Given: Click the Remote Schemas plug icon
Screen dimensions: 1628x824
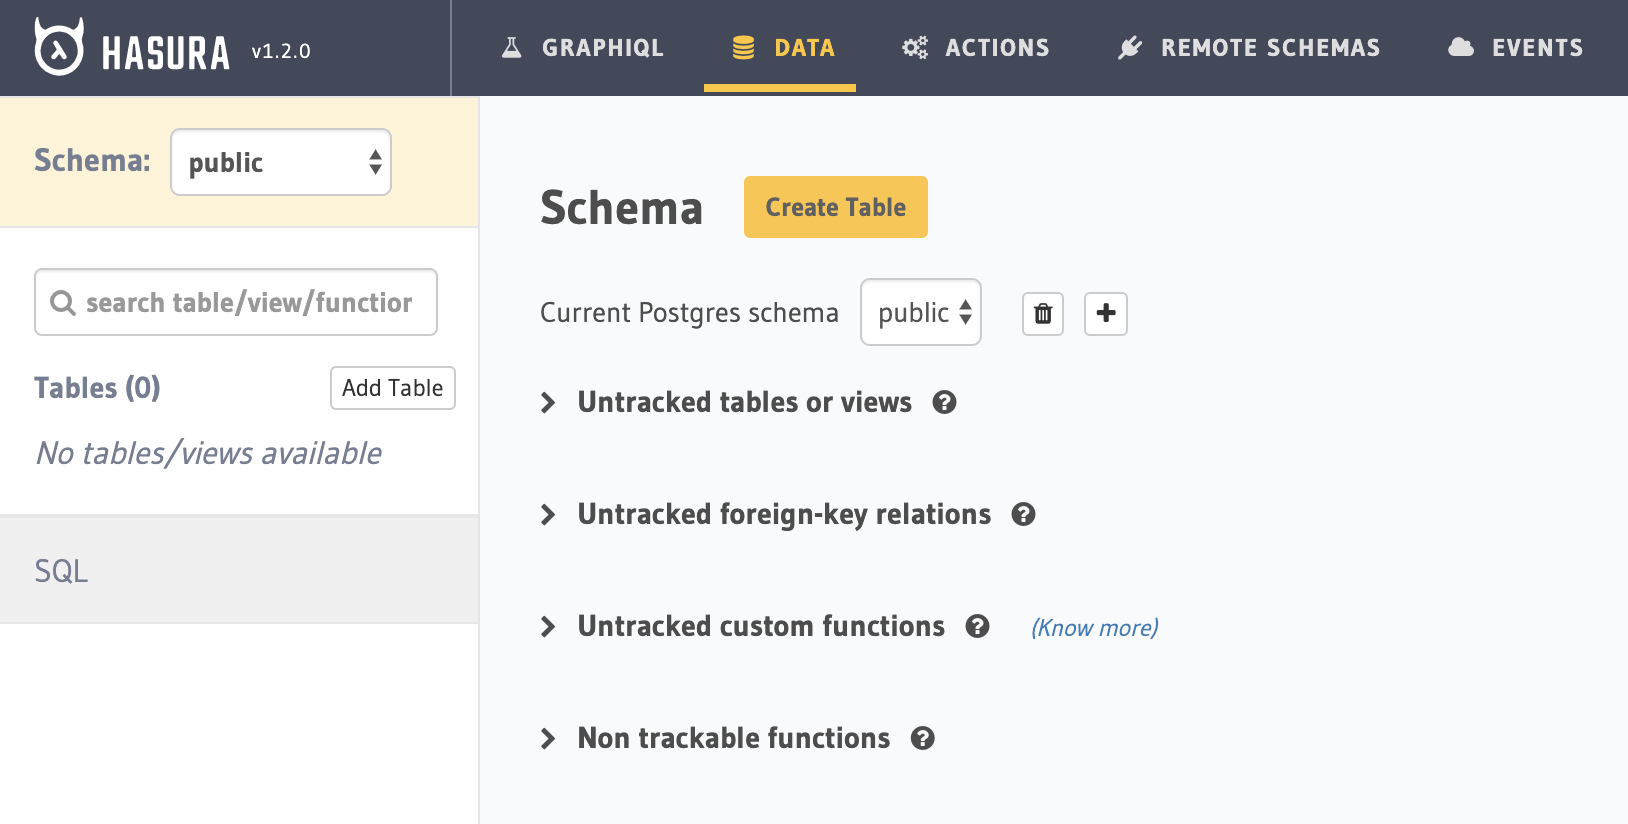Looking at the screenshot, I should 1130,47.
